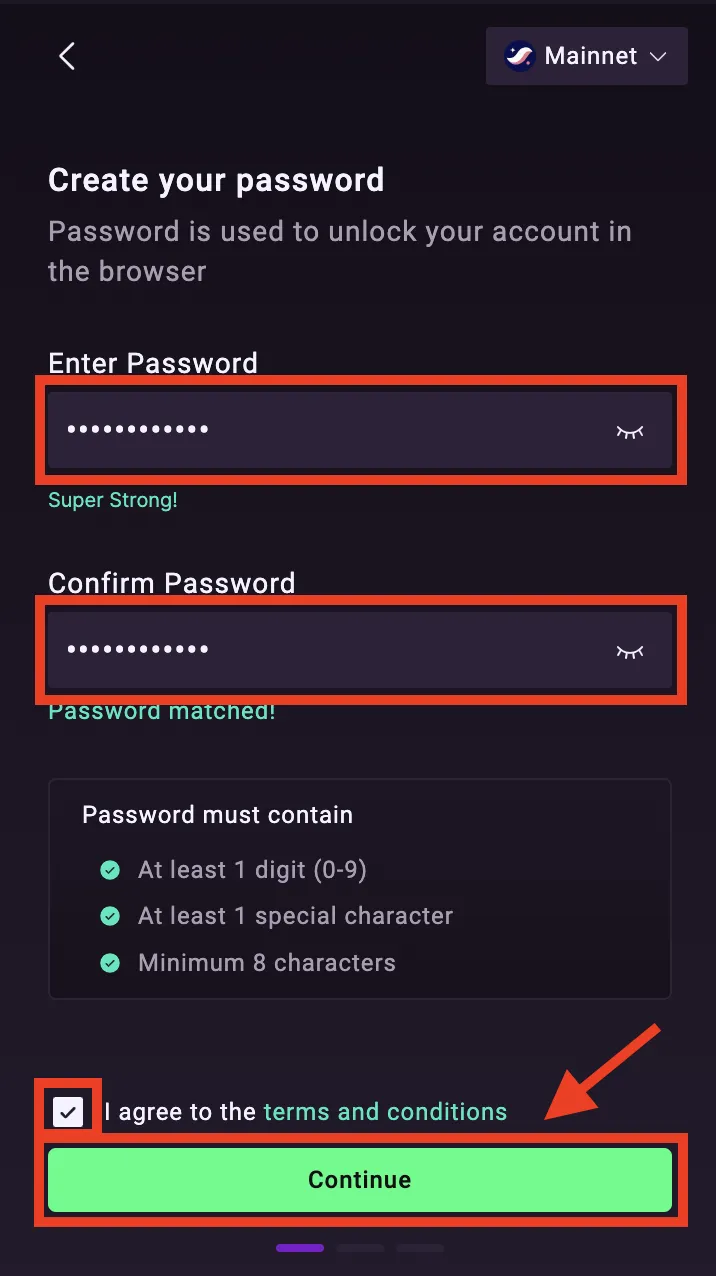
Task: Select the third progress step indicator
Action: point(420,1248)
